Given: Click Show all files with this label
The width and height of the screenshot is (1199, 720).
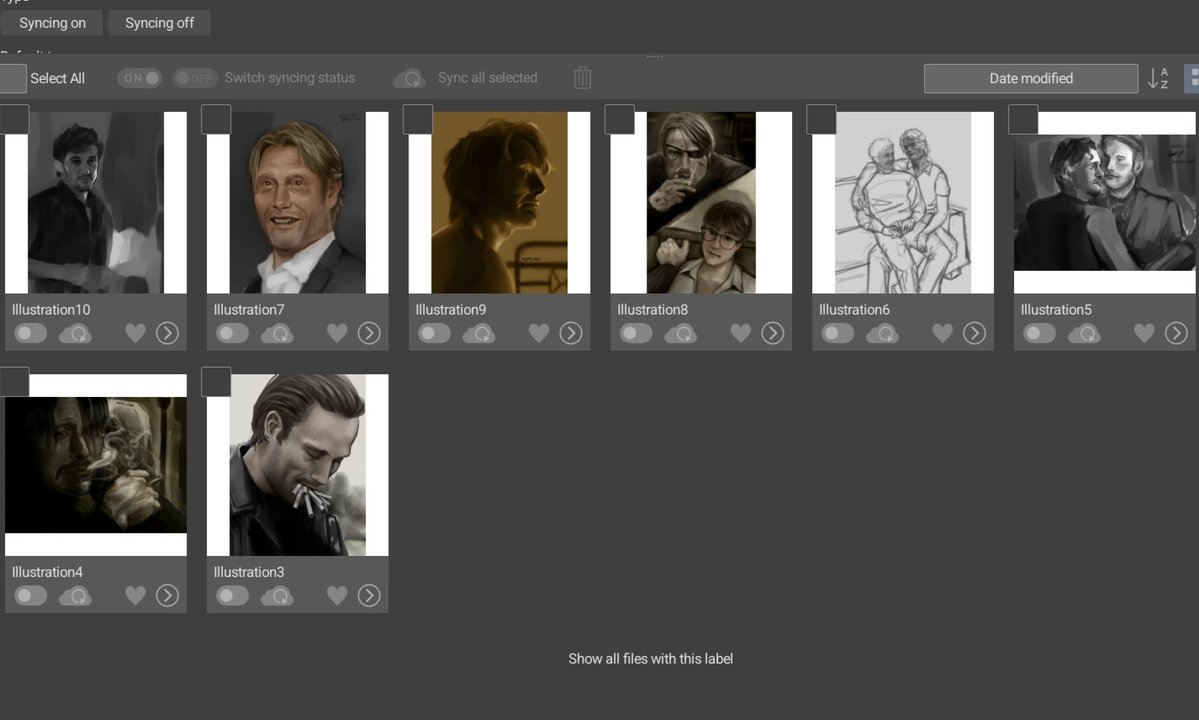Looking at the screenshot, I should 651,659.
